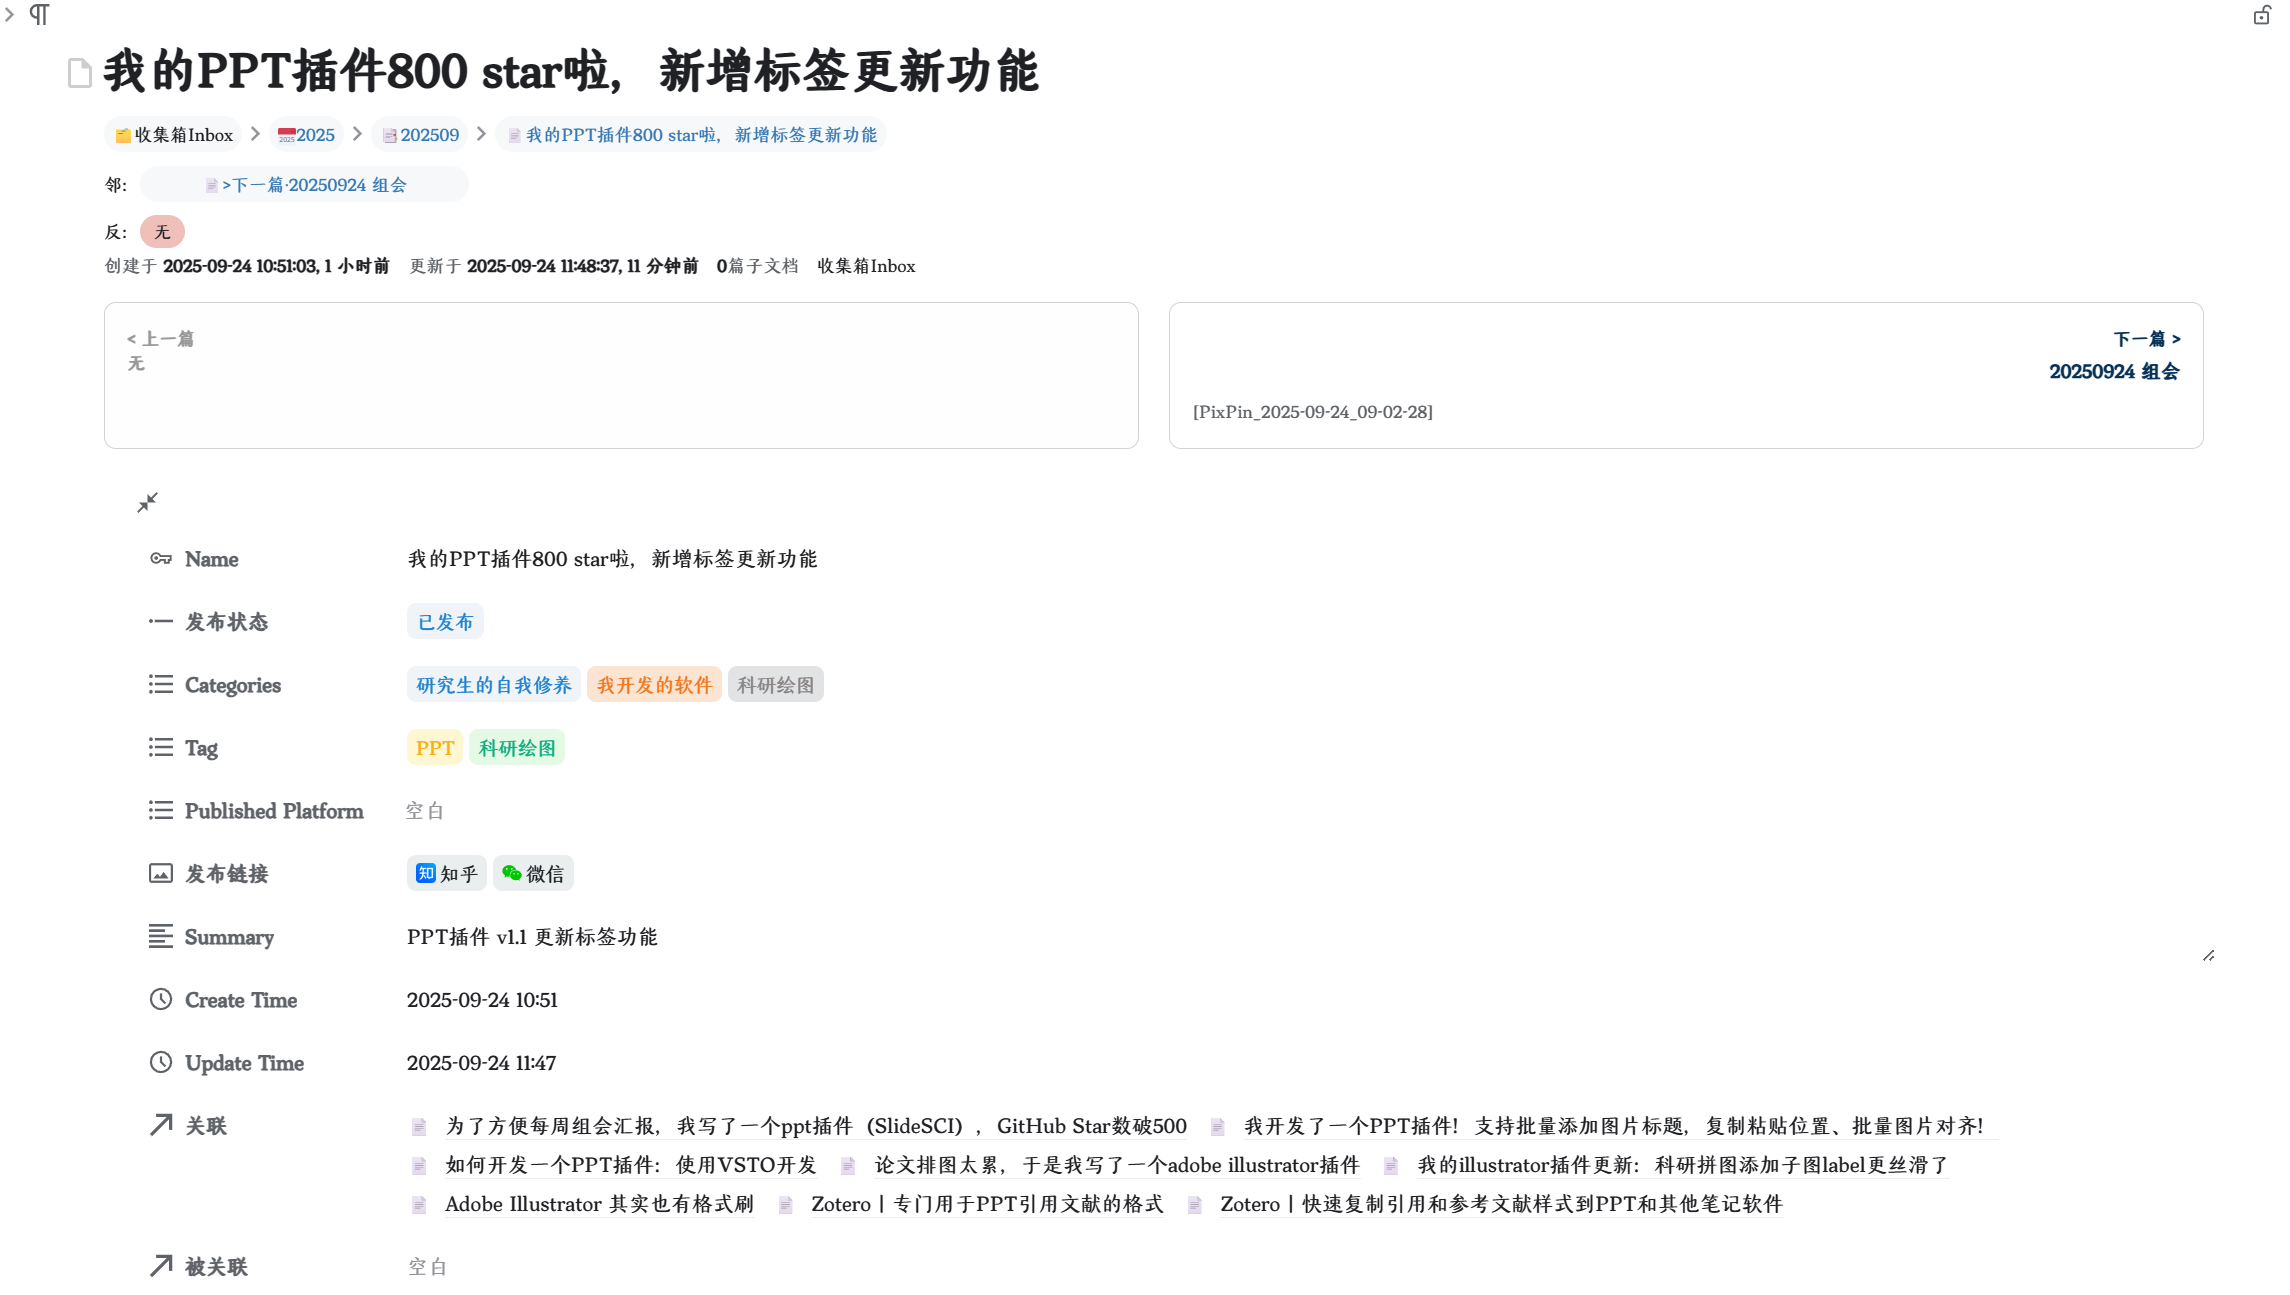Select the 2025 breadcrumb item
Image resolution: width=2290 pixels, height=1295 pixels.
click(306, 135)
